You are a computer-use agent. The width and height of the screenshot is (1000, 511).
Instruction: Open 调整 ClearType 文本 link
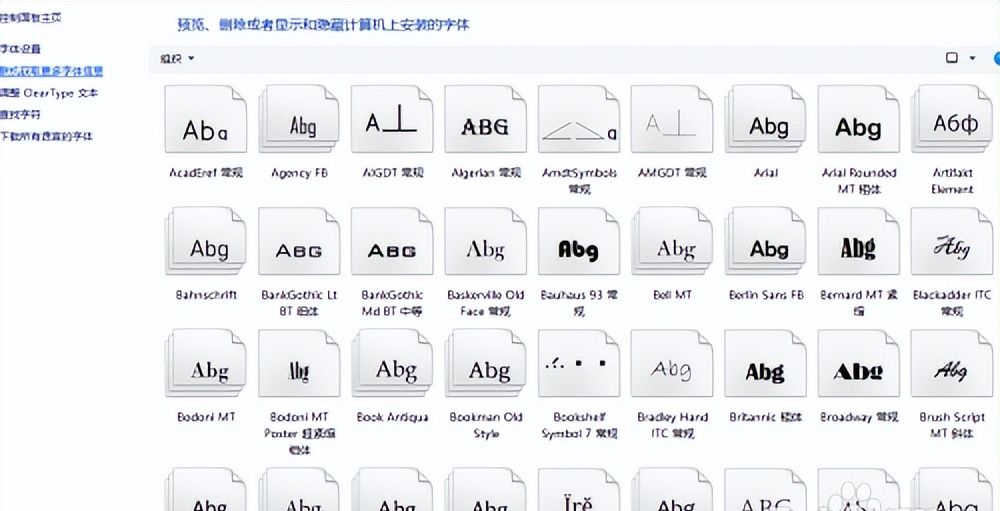pos(49,93)
